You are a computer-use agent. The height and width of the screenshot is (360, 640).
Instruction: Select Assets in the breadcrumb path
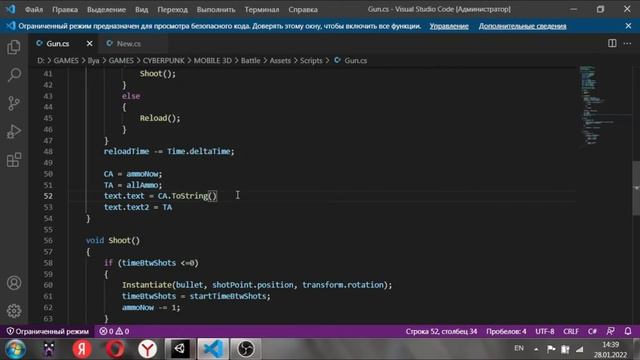pyautogui.click(x=280, y=60)
